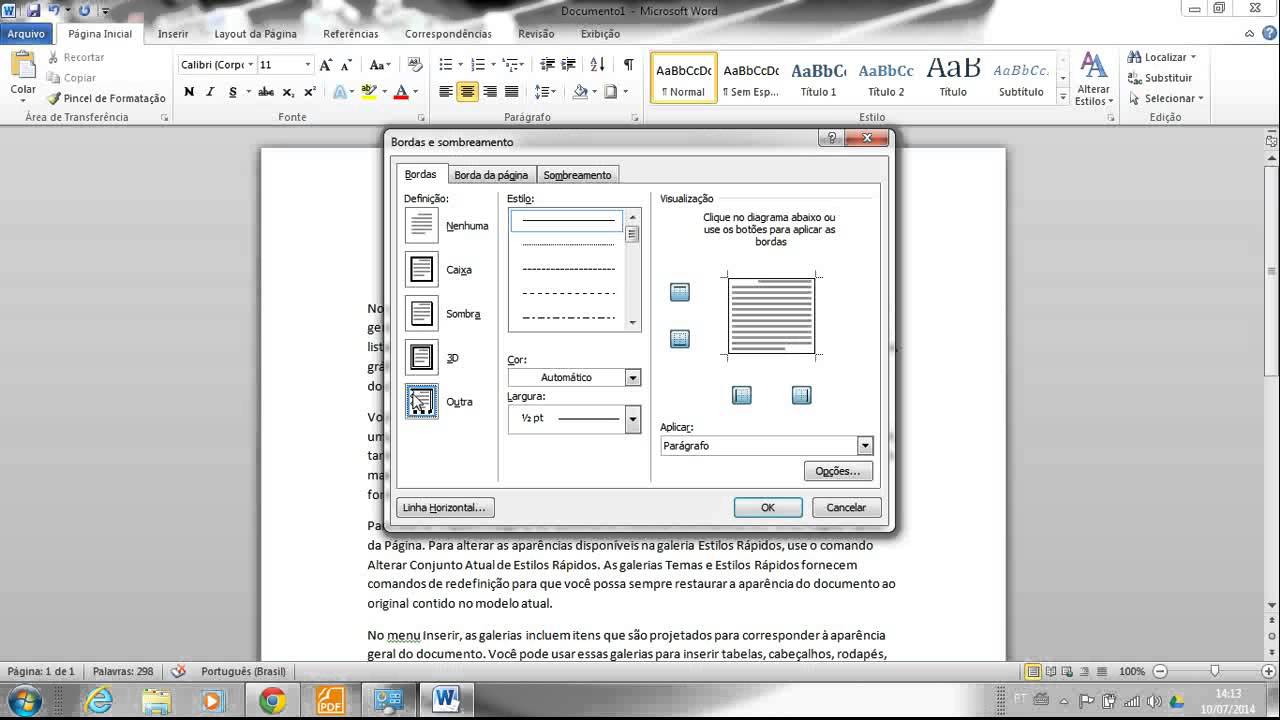The width and height of the screenshot is (1280, 720).
Task: Click the Recortar scissors command
Action: 76,57
